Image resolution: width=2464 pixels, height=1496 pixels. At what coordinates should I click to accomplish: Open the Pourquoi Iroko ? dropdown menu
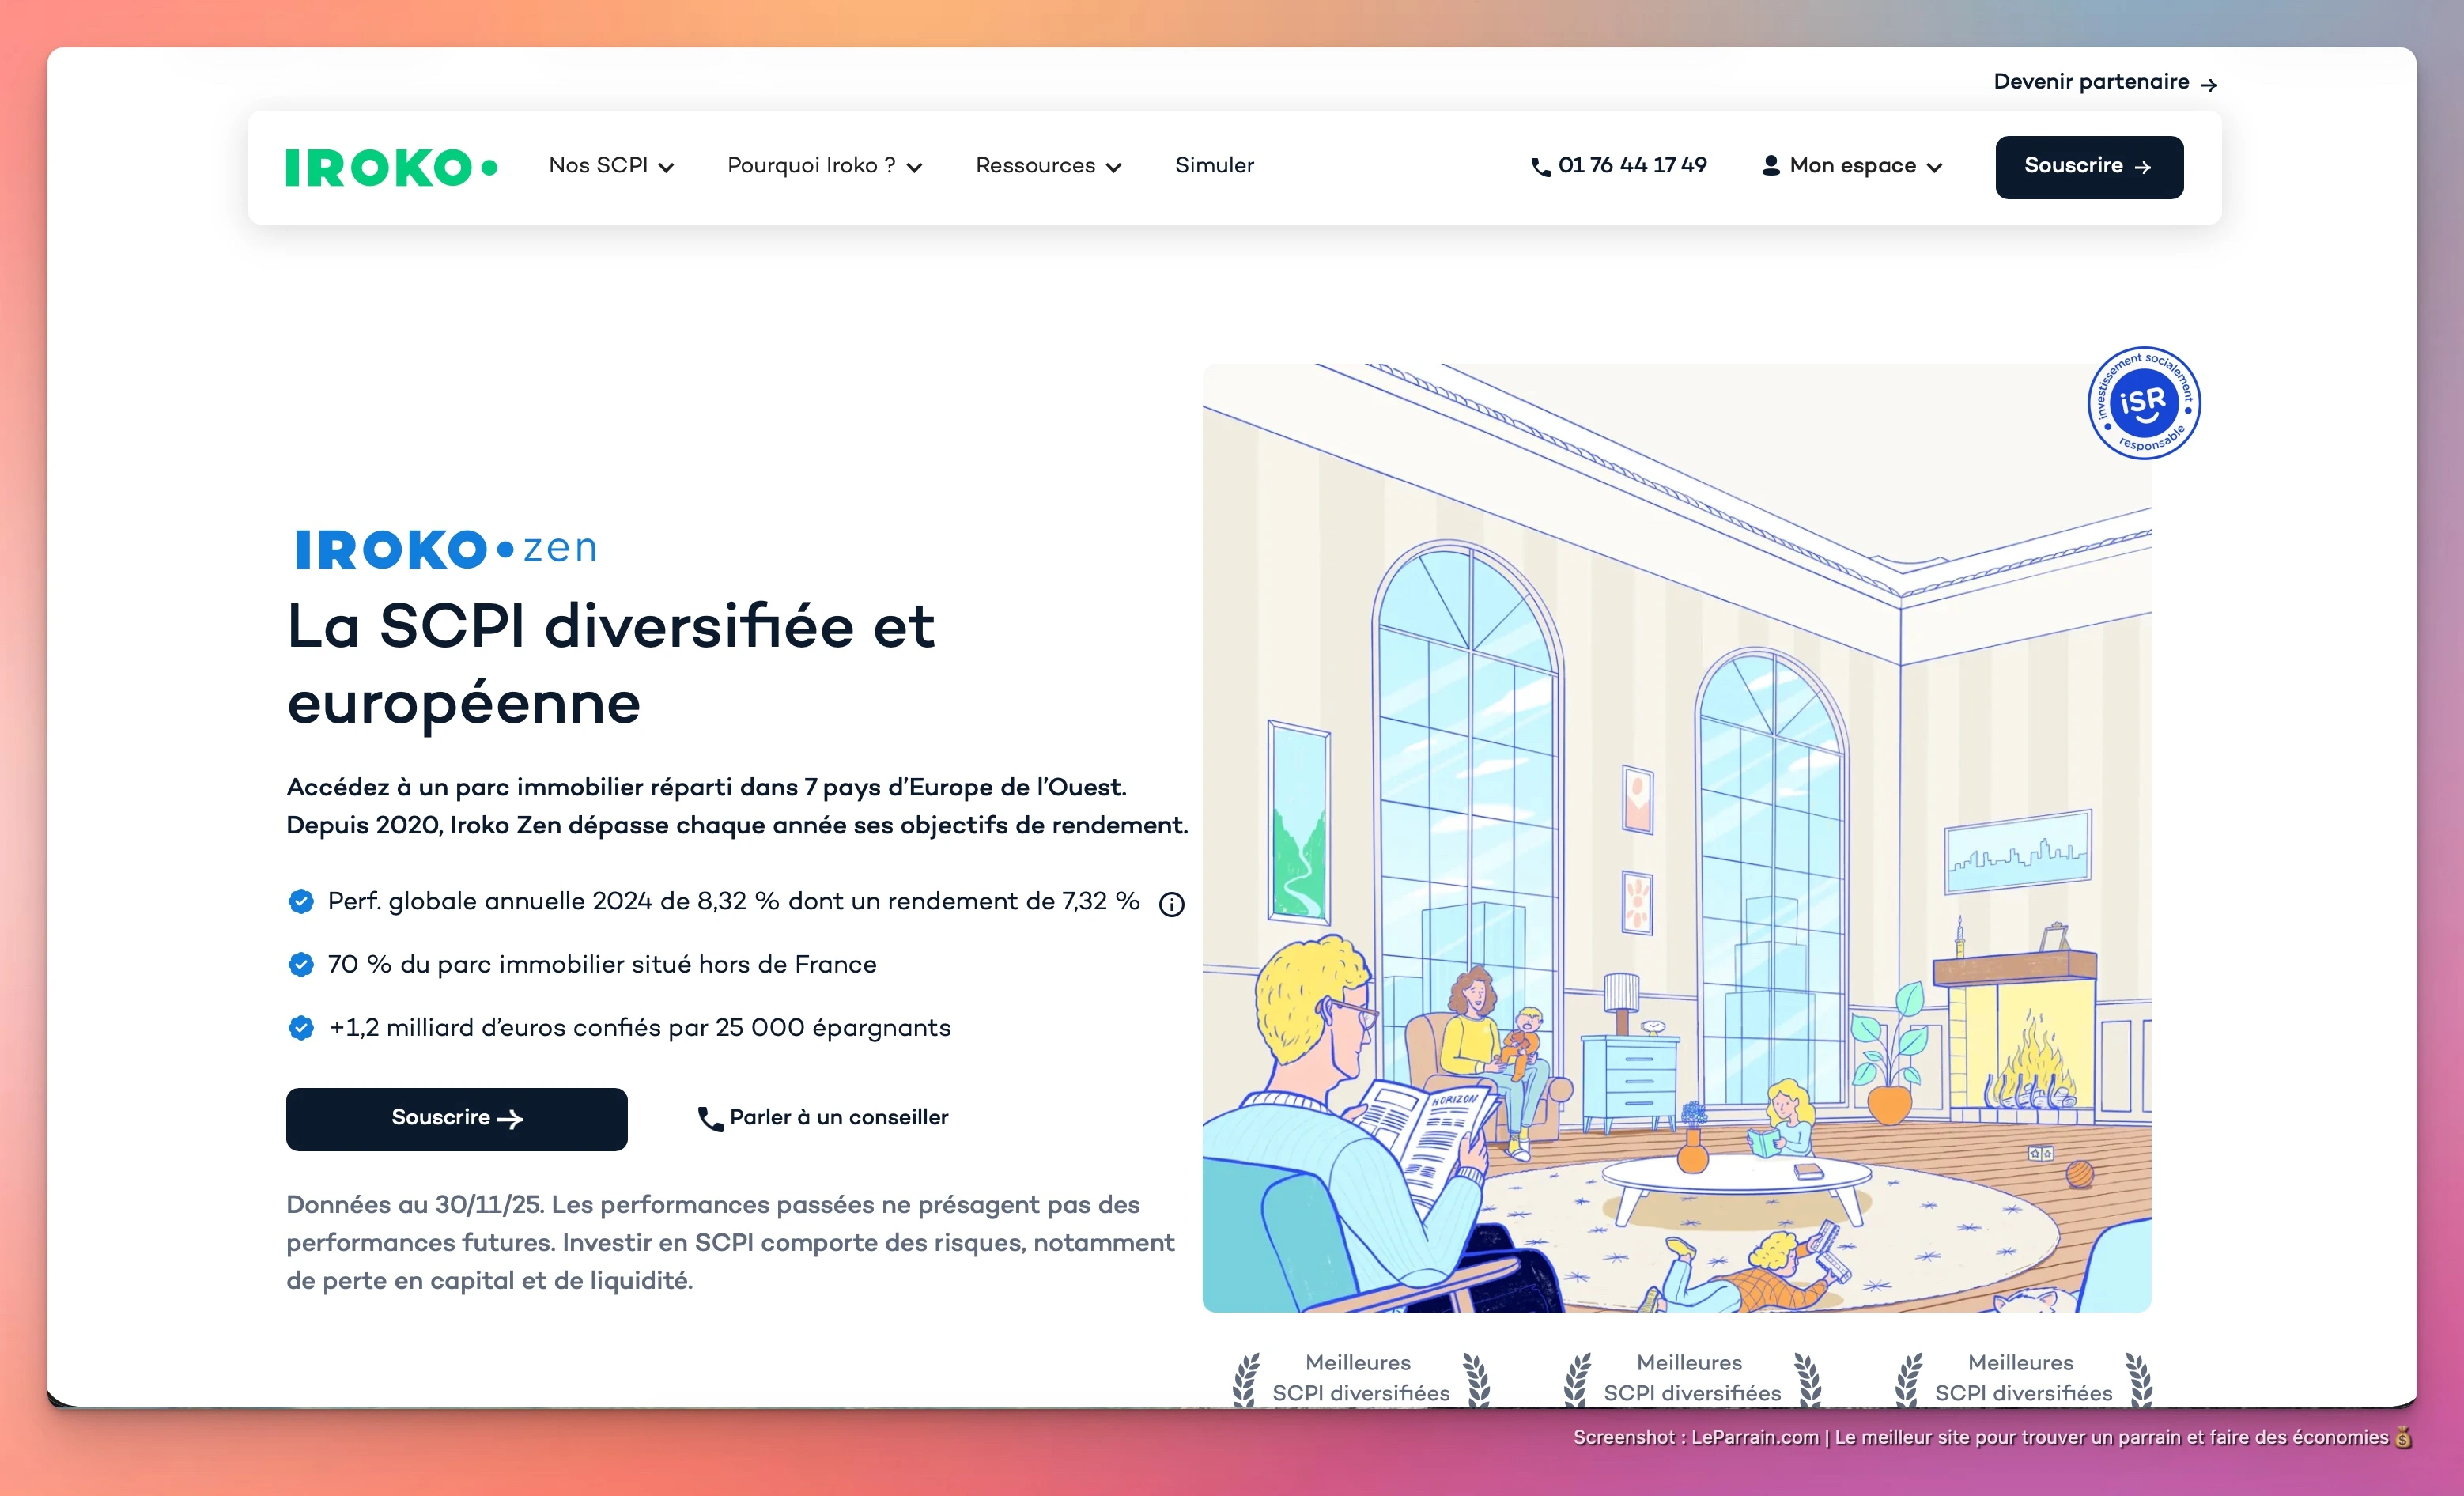(824, 166)
